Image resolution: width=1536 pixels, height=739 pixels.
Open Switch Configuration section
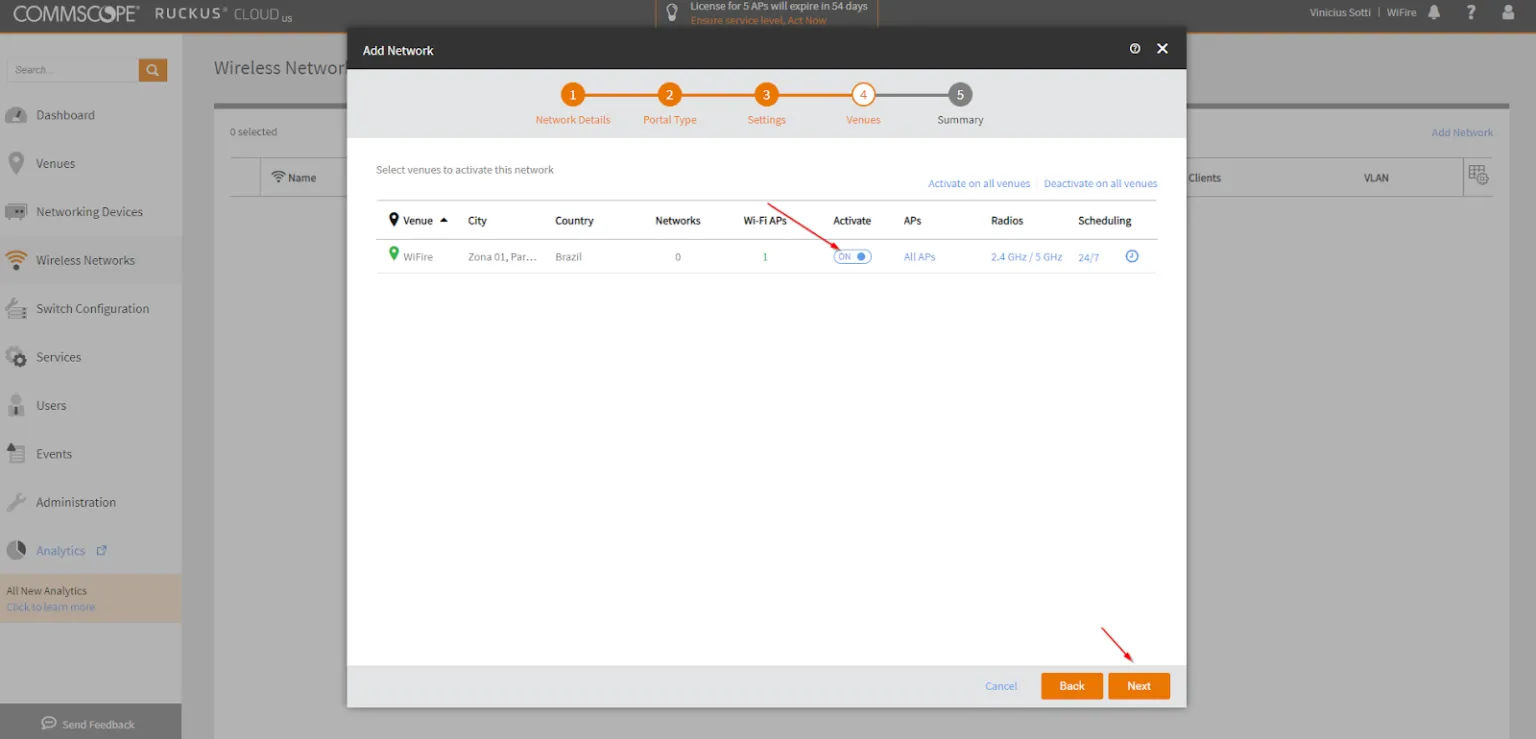[92, 309]
